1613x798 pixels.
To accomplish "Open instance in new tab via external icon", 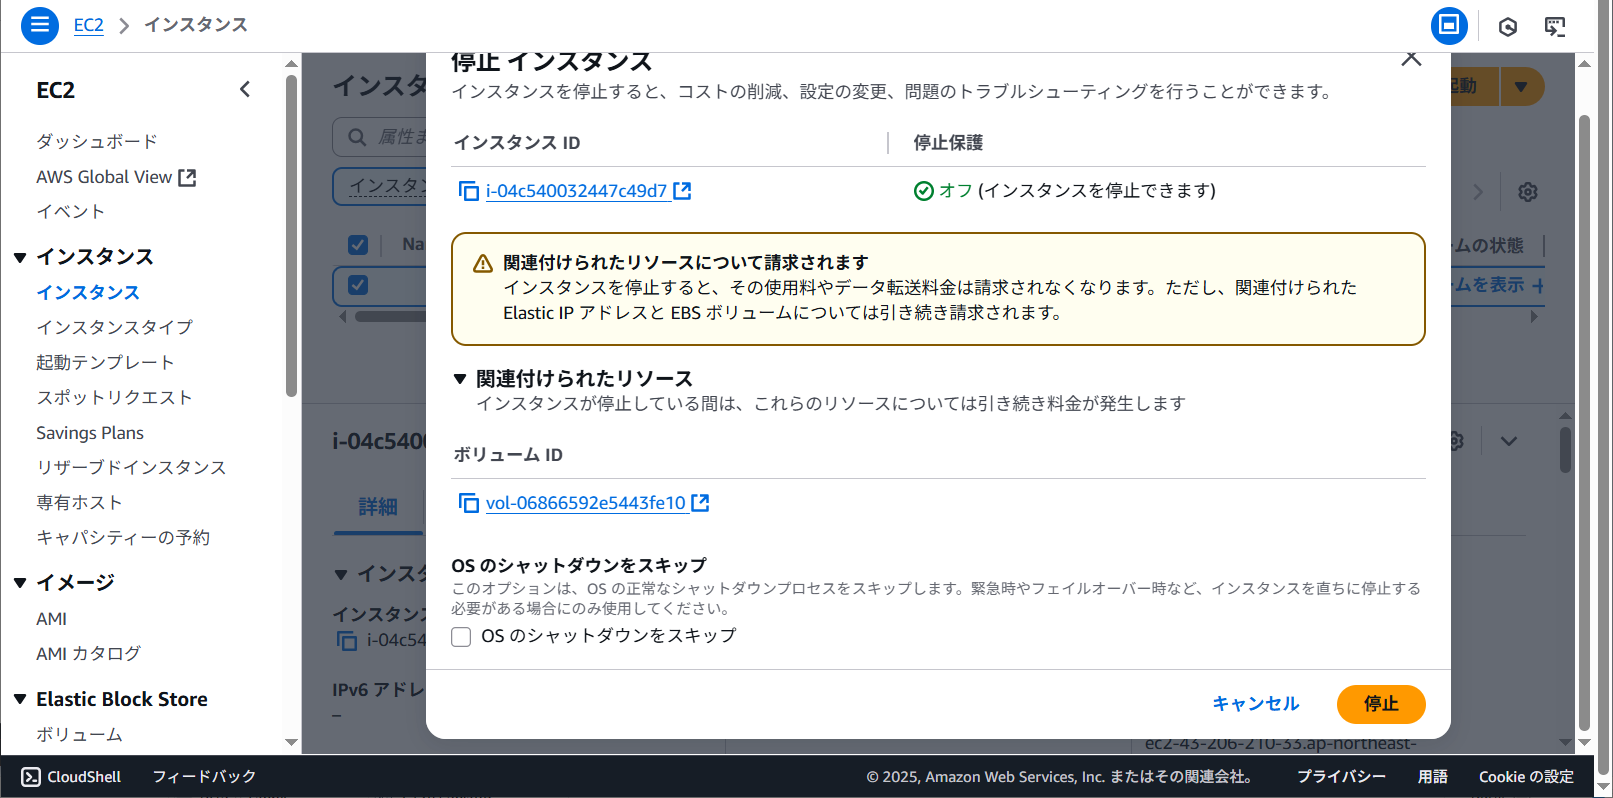I will 682,191.
